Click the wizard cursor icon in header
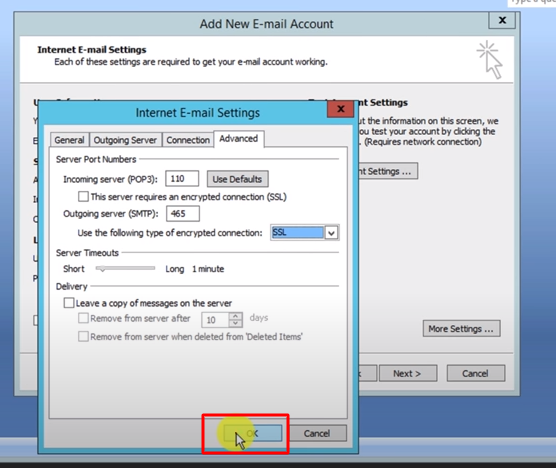 (x=490, y=60)
